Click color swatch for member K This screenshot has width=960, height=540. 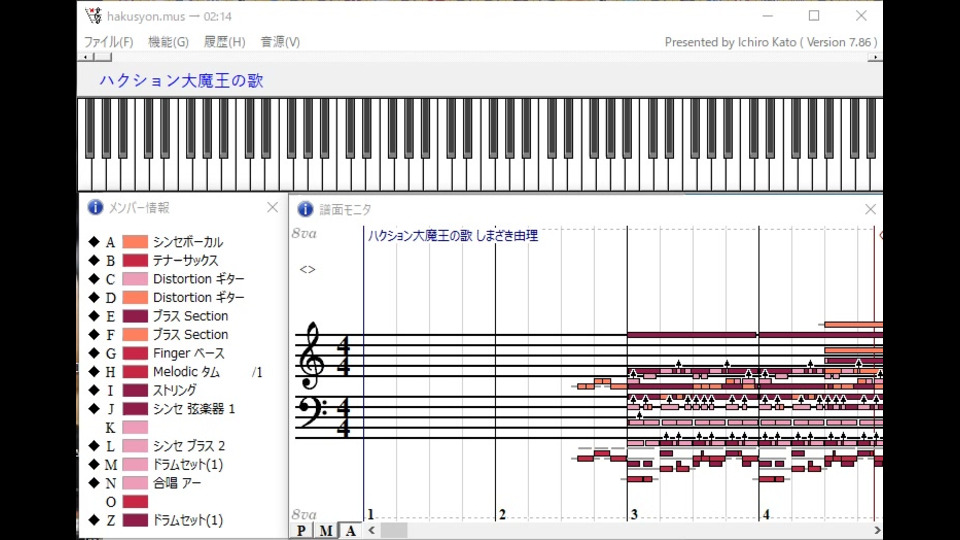click(135, 427)
